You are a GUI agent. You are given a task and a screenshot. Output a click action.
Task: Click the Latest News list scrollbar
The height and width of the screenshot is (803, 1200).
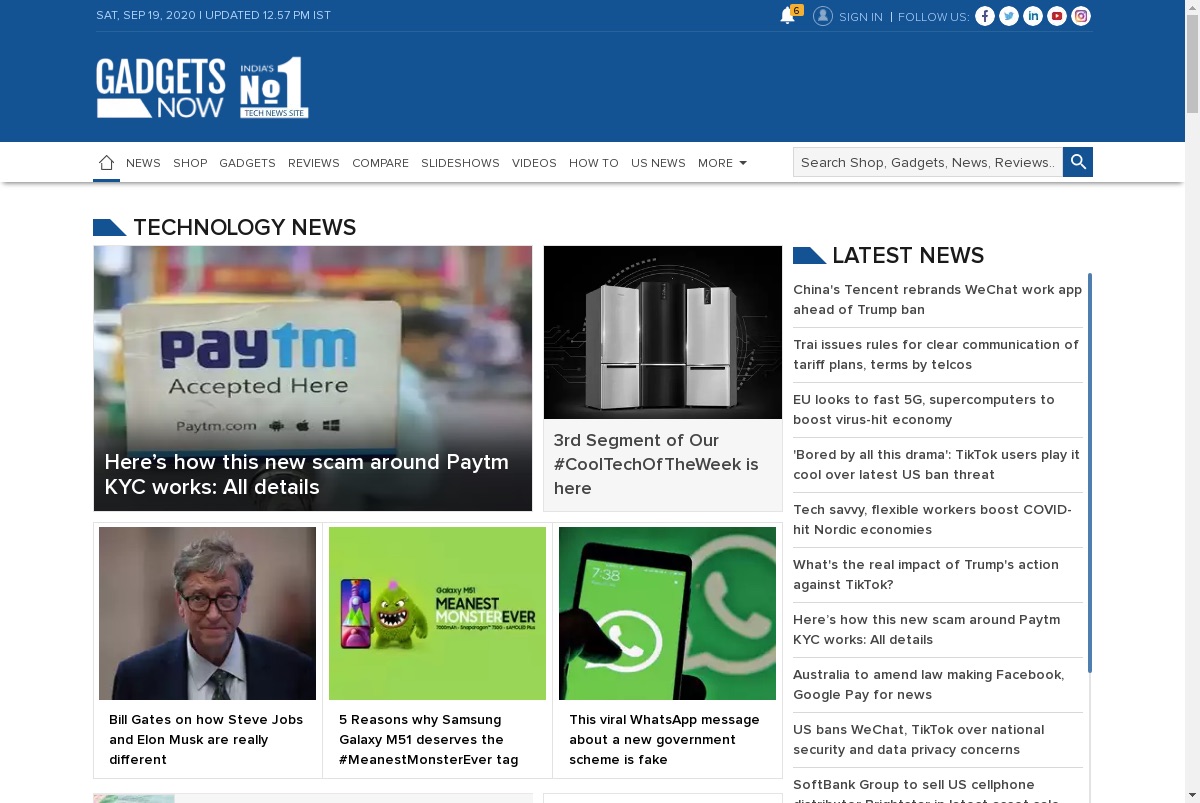tap(1090, 472)
